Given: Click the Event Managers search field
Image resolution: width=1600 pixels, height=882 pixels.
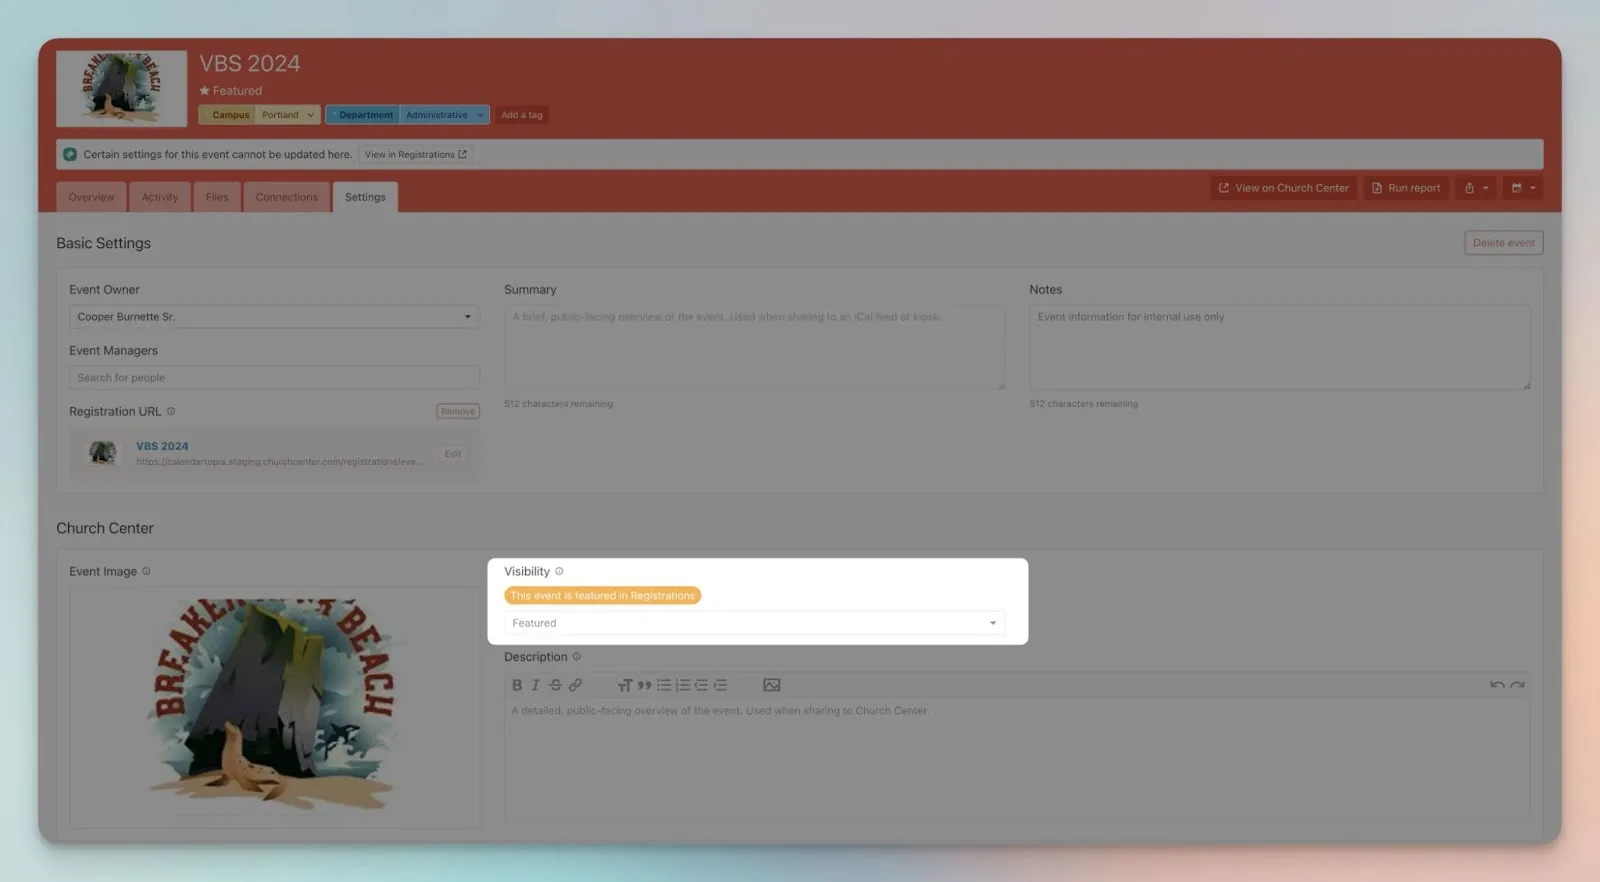Looking at the screenshot, I should 274,378.
